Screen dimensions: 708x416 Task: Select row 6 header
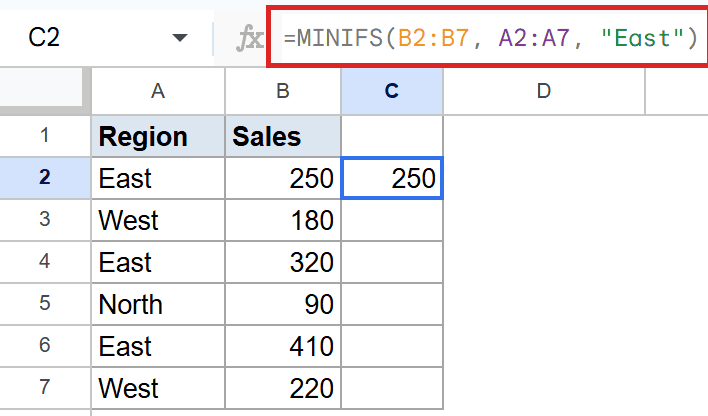[x=45, y=346]
